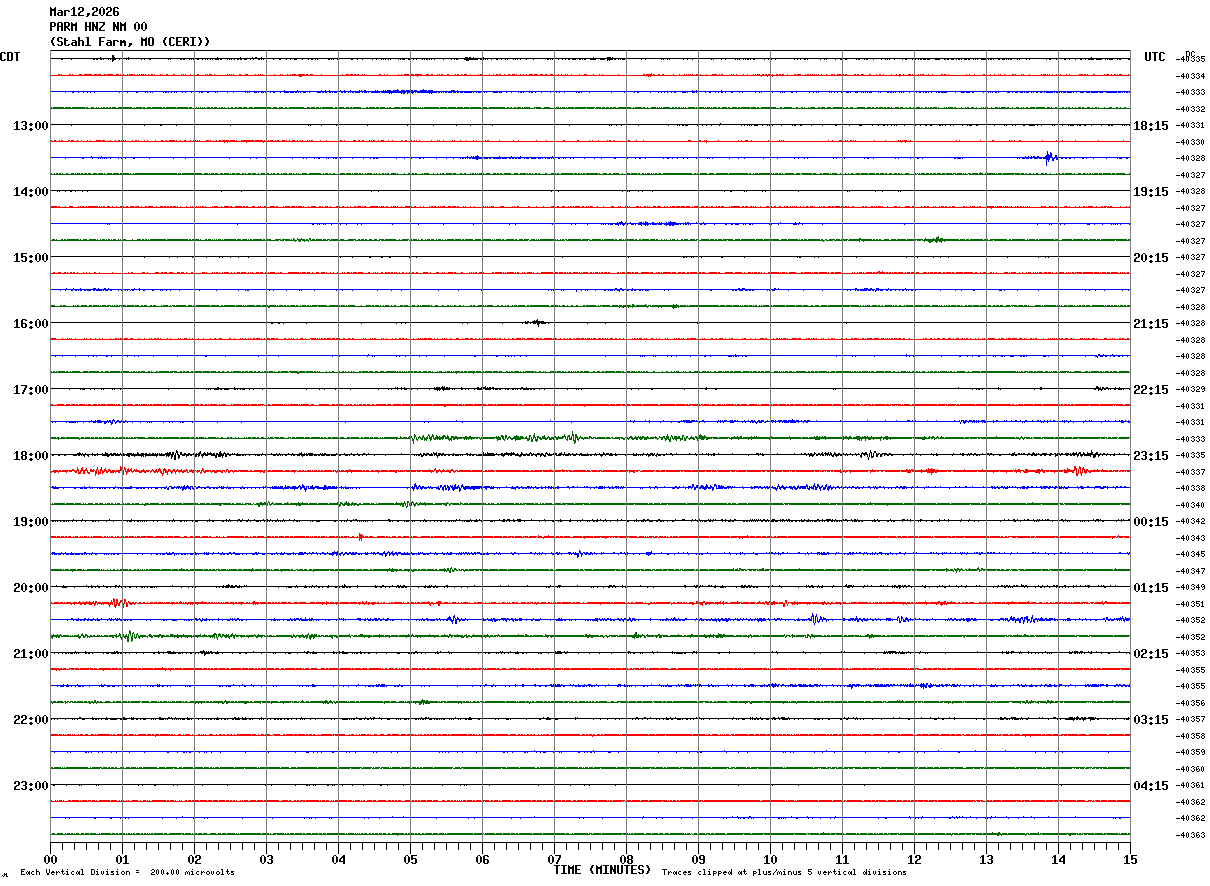The height and width of the screenshot is (886, 1210).
Task: Click the "00" minute axis tick label
Action: click(x=50, y=859)
